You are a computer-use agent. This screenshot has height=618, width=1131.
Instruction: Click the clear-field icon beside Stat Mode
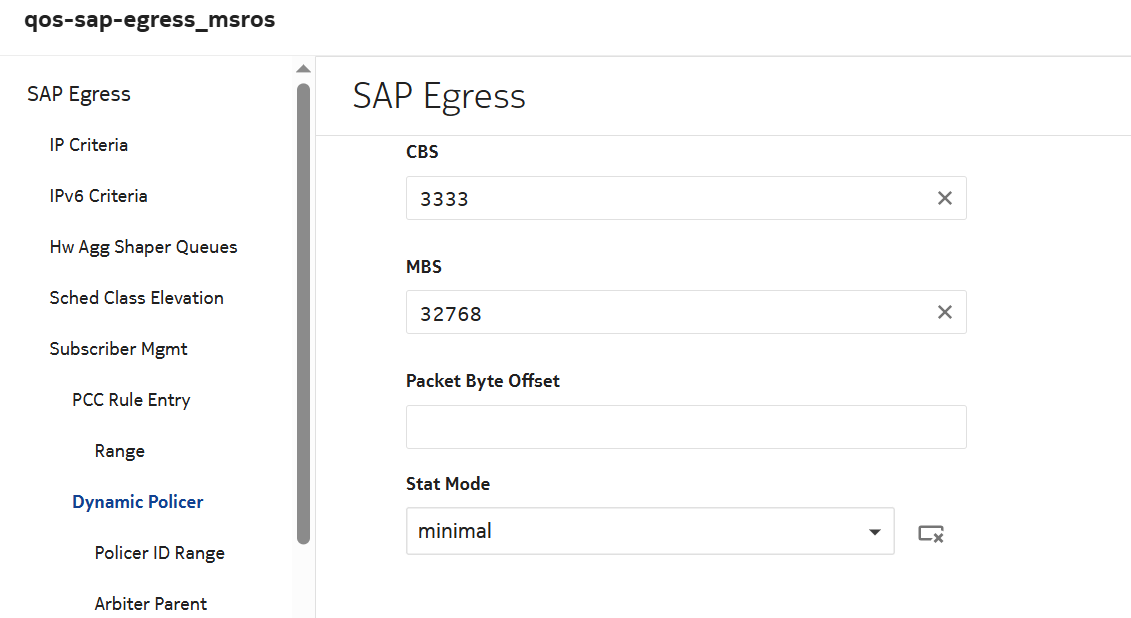coord(929,534)
